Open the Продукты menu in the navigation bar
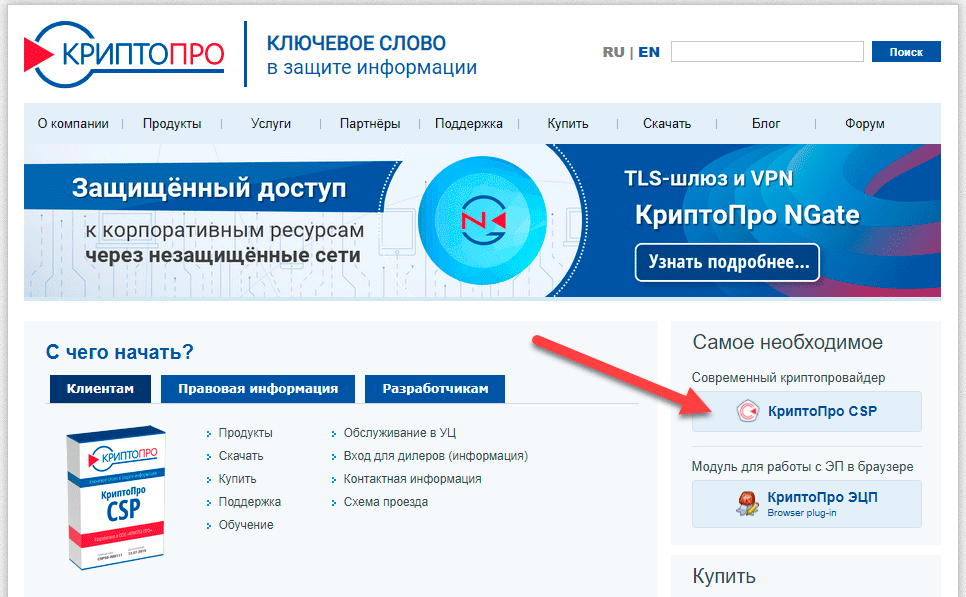The height and width of the screenshot is (597, 966). pos(172,124)
